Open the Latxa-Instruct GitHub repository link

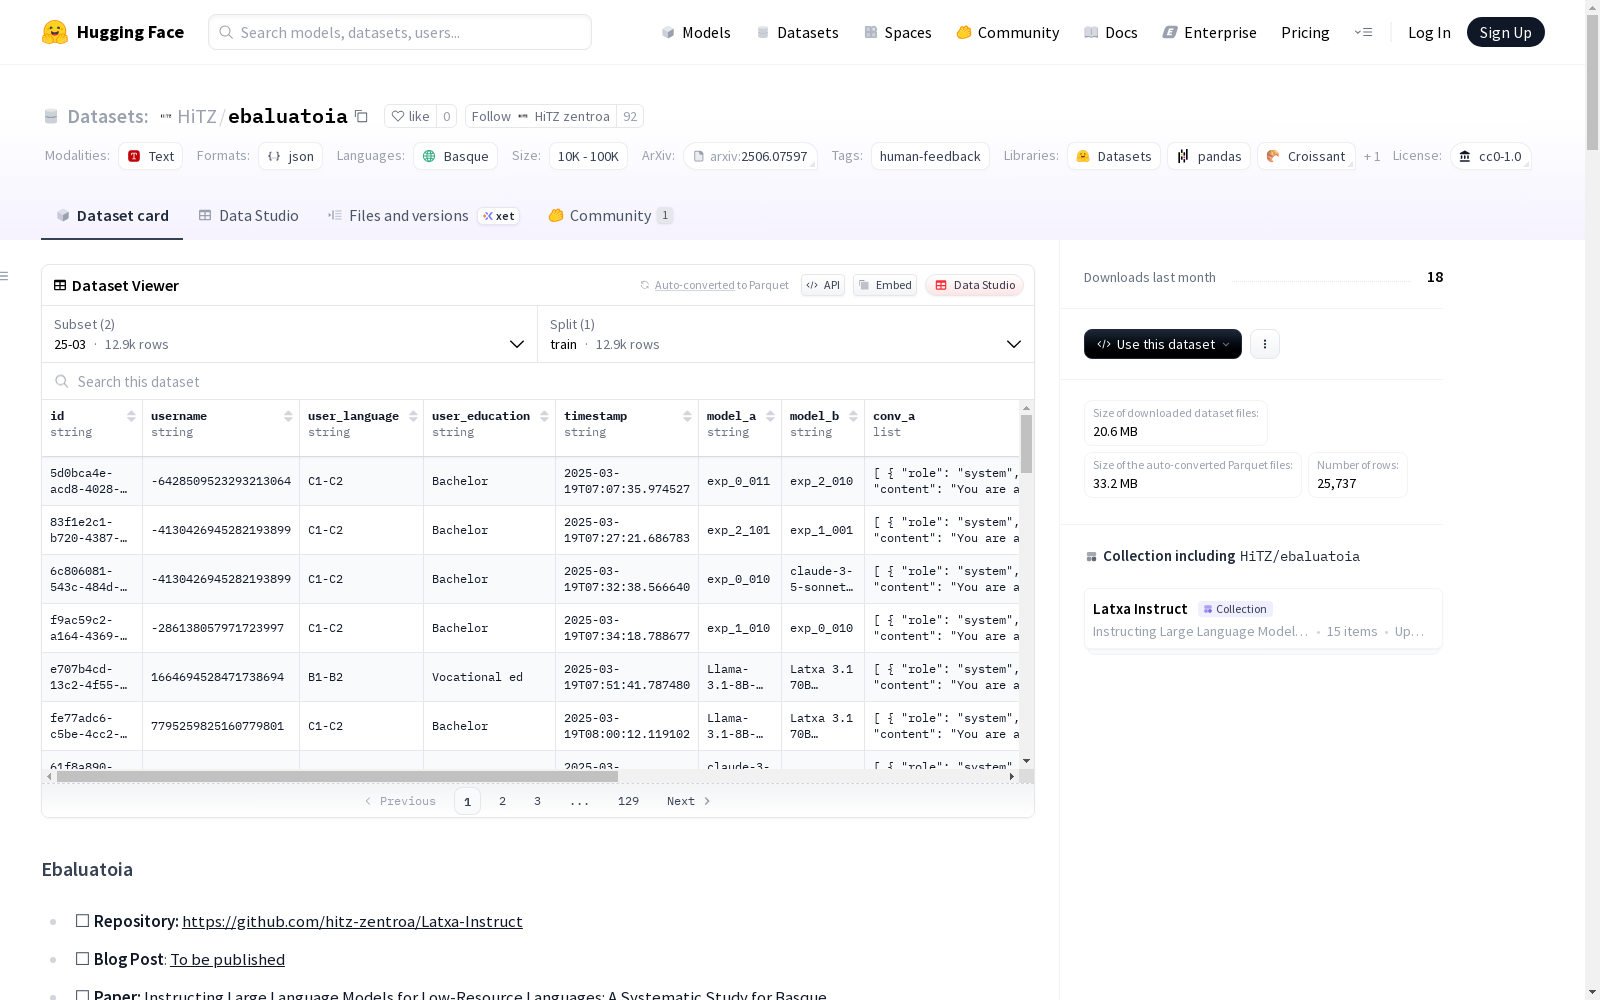(352, 921)
